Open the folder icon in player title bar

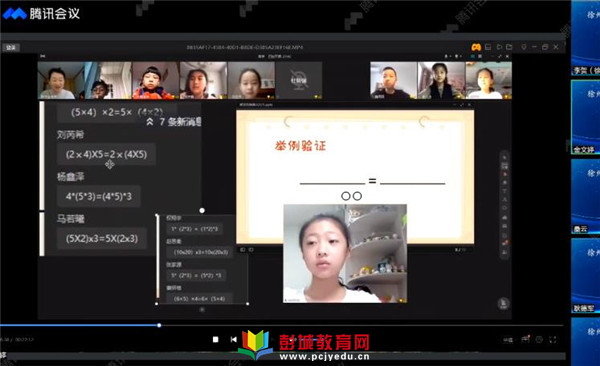pyautogui.click(x=509, y=47)
